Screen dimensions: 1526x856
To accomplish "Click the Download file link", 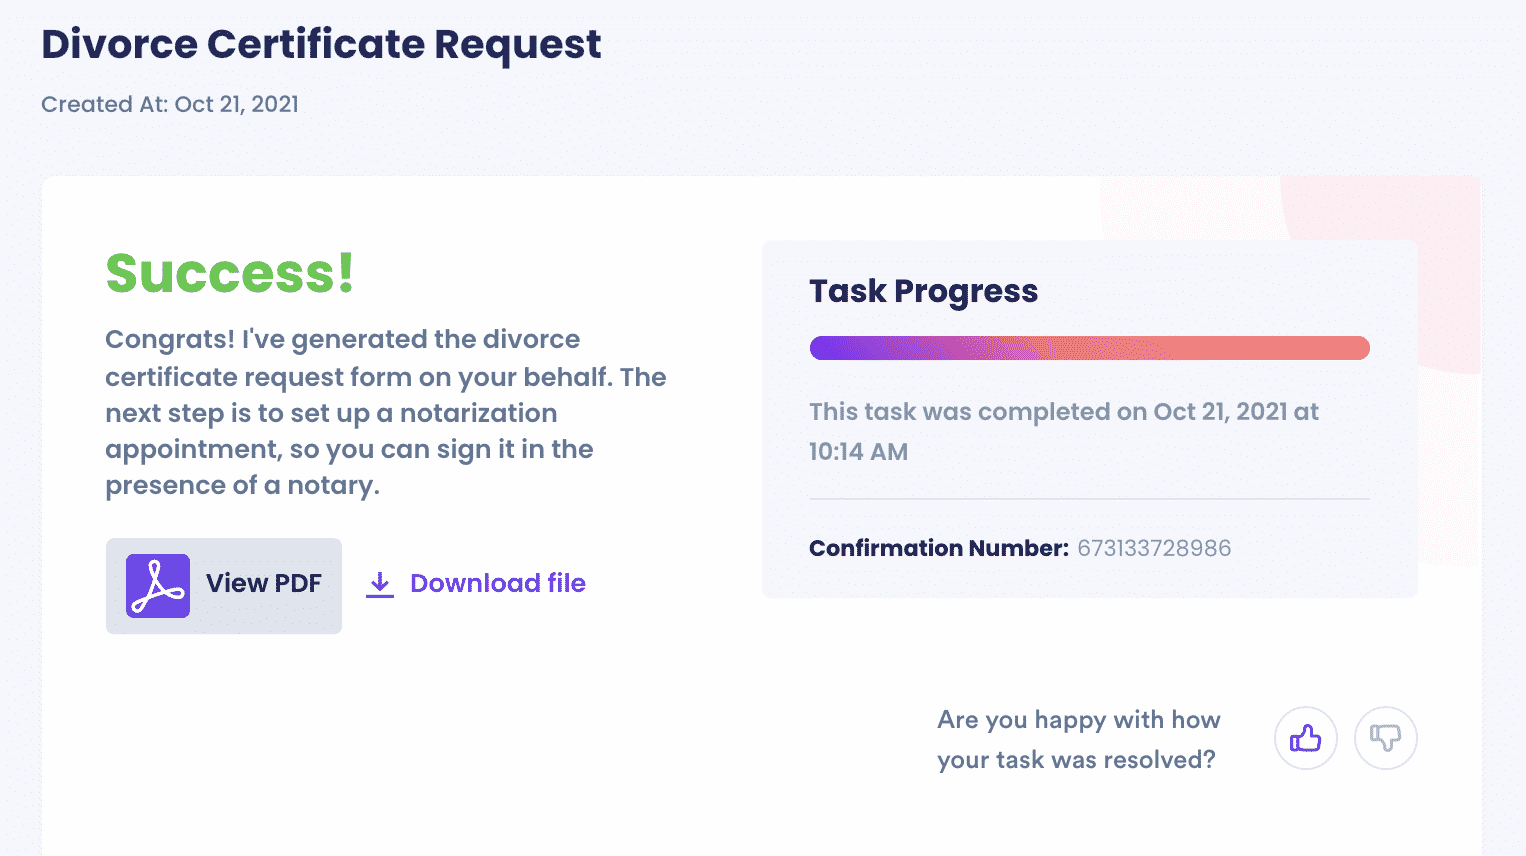I will [498, 583].
